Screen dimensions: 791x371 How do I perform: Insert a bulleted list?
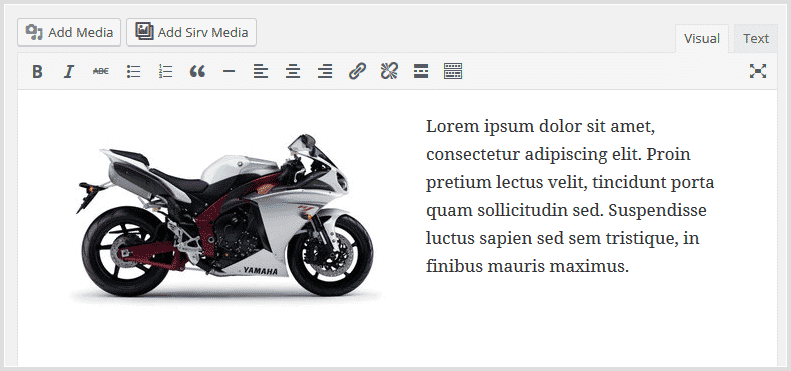coord(133,72)
